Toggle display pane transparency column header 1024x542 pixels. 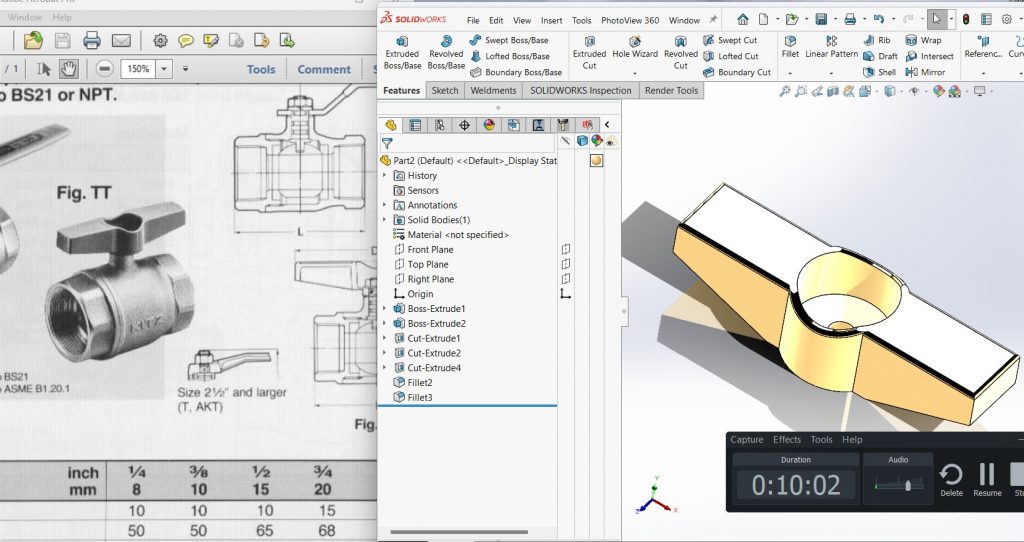[x=611, y=140]
